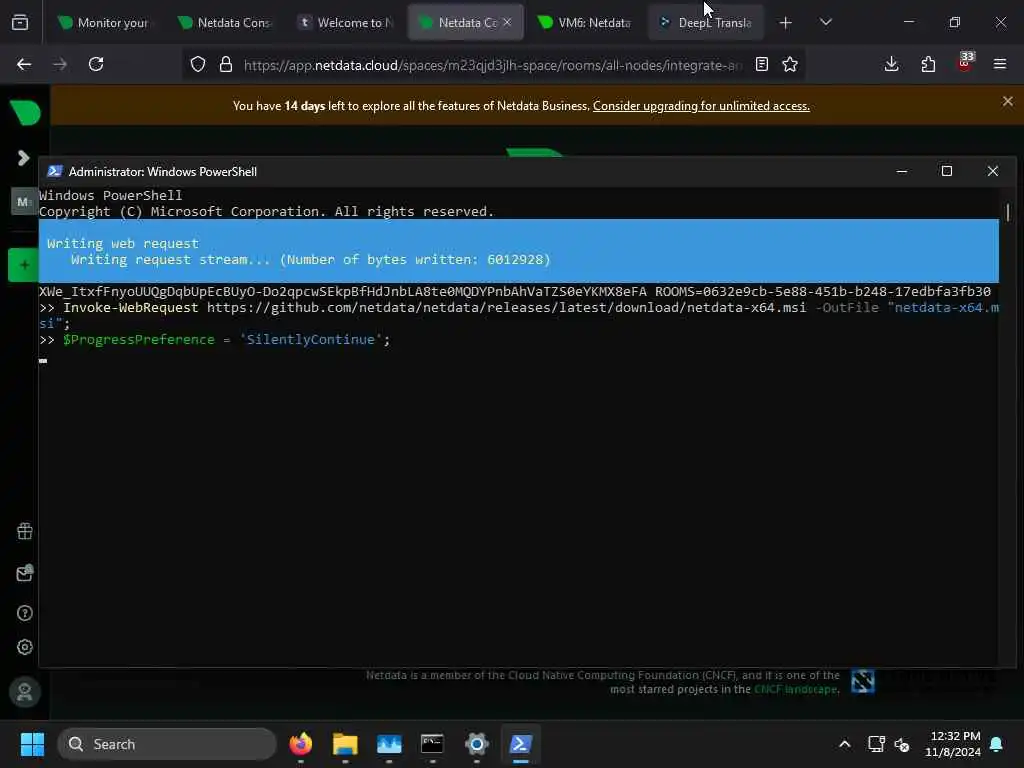Open the extensions puzzle icon

928,64
